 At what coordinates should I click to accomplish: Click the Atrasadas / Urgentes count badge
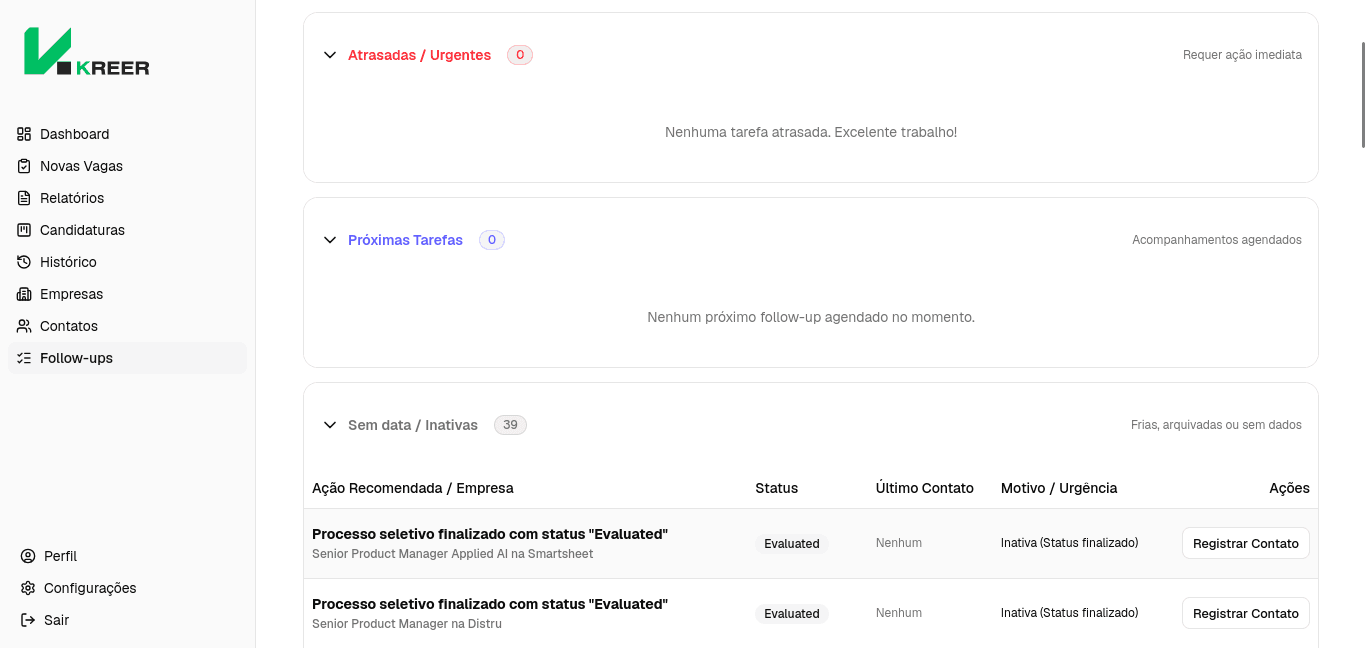click(520, 55)
